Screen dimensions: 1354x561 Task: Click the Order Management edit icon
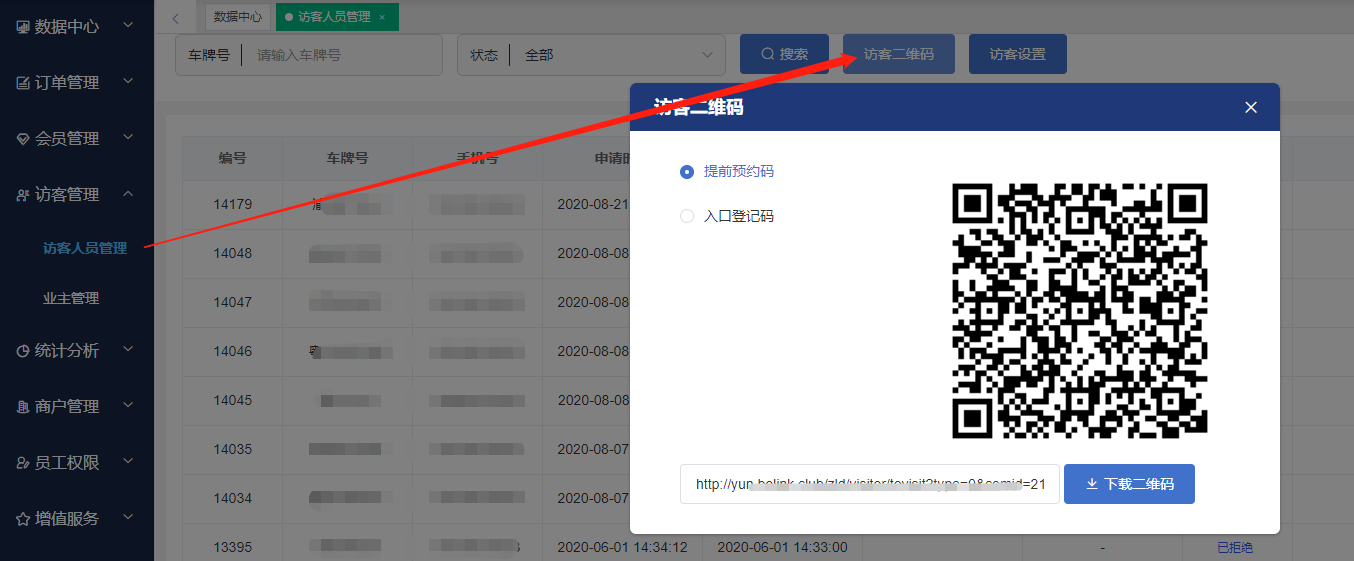pos(23,83)
